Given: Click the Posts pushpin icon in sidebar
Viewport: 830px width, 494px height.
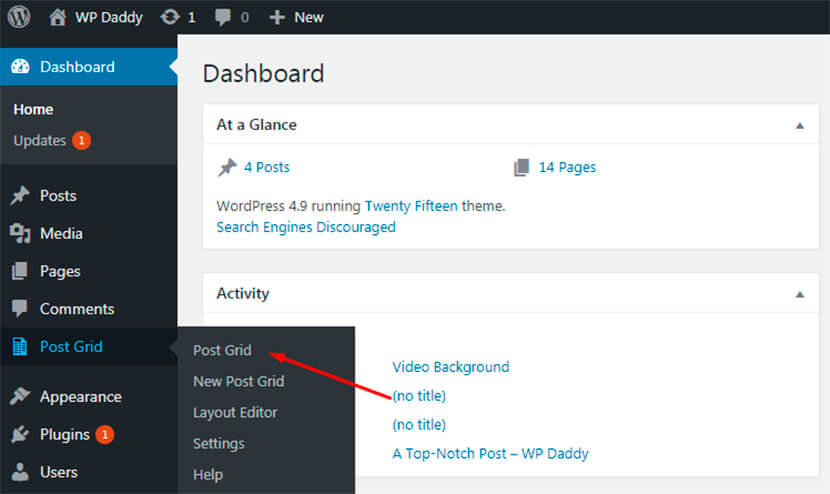Looking at the screenshot, I should pyautogui.click(x=20, y=195).
